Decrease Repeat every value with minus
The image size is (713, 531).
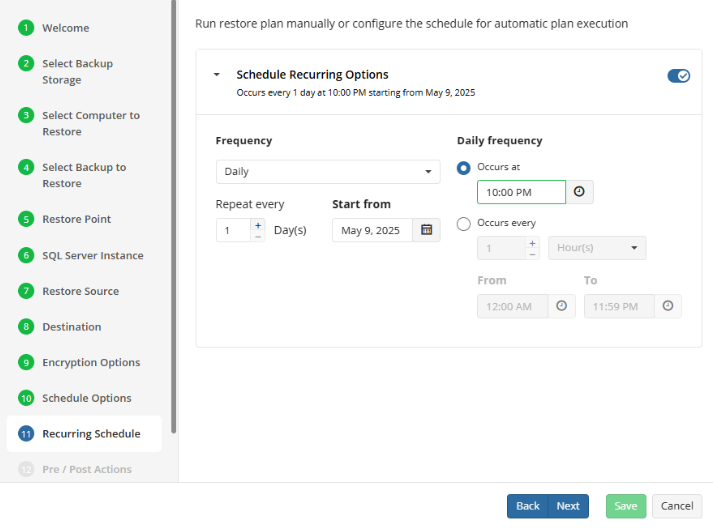(x=258, y=236)
